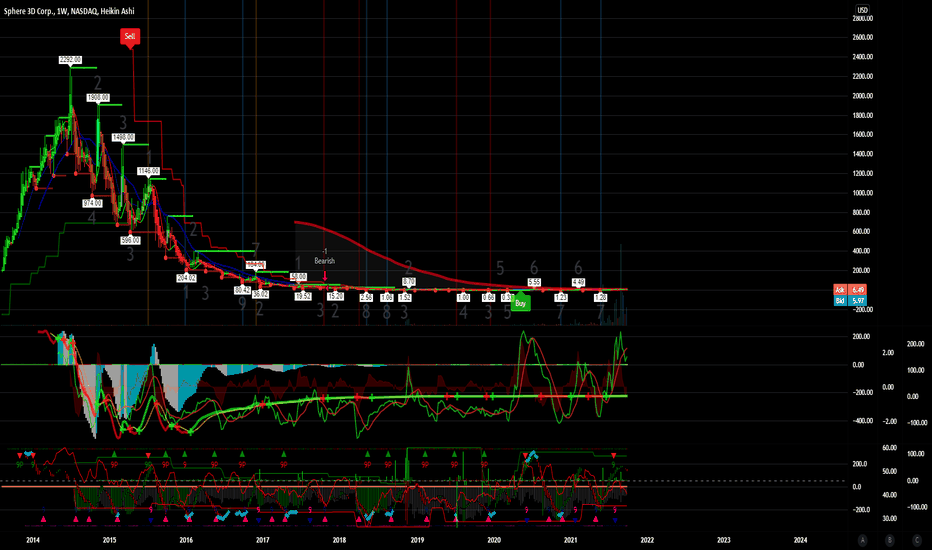Viewport: 932px width, 550px height.
Task: Click the Ask 6.49 price label
Action: [849, 290]
